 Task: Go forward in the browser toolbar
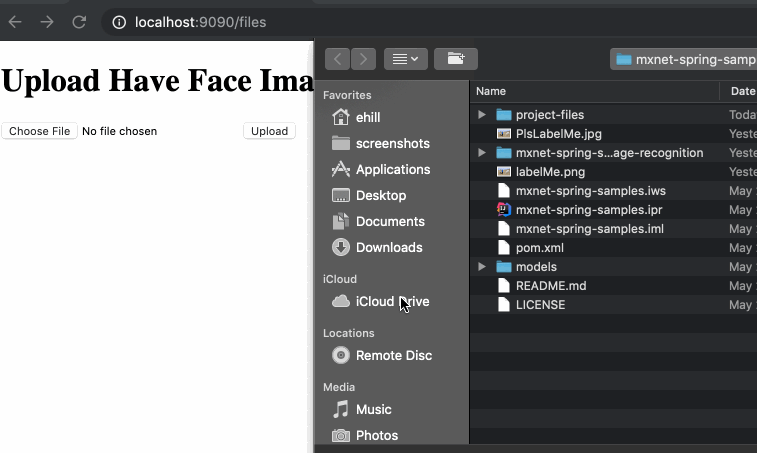pos(47,22)
